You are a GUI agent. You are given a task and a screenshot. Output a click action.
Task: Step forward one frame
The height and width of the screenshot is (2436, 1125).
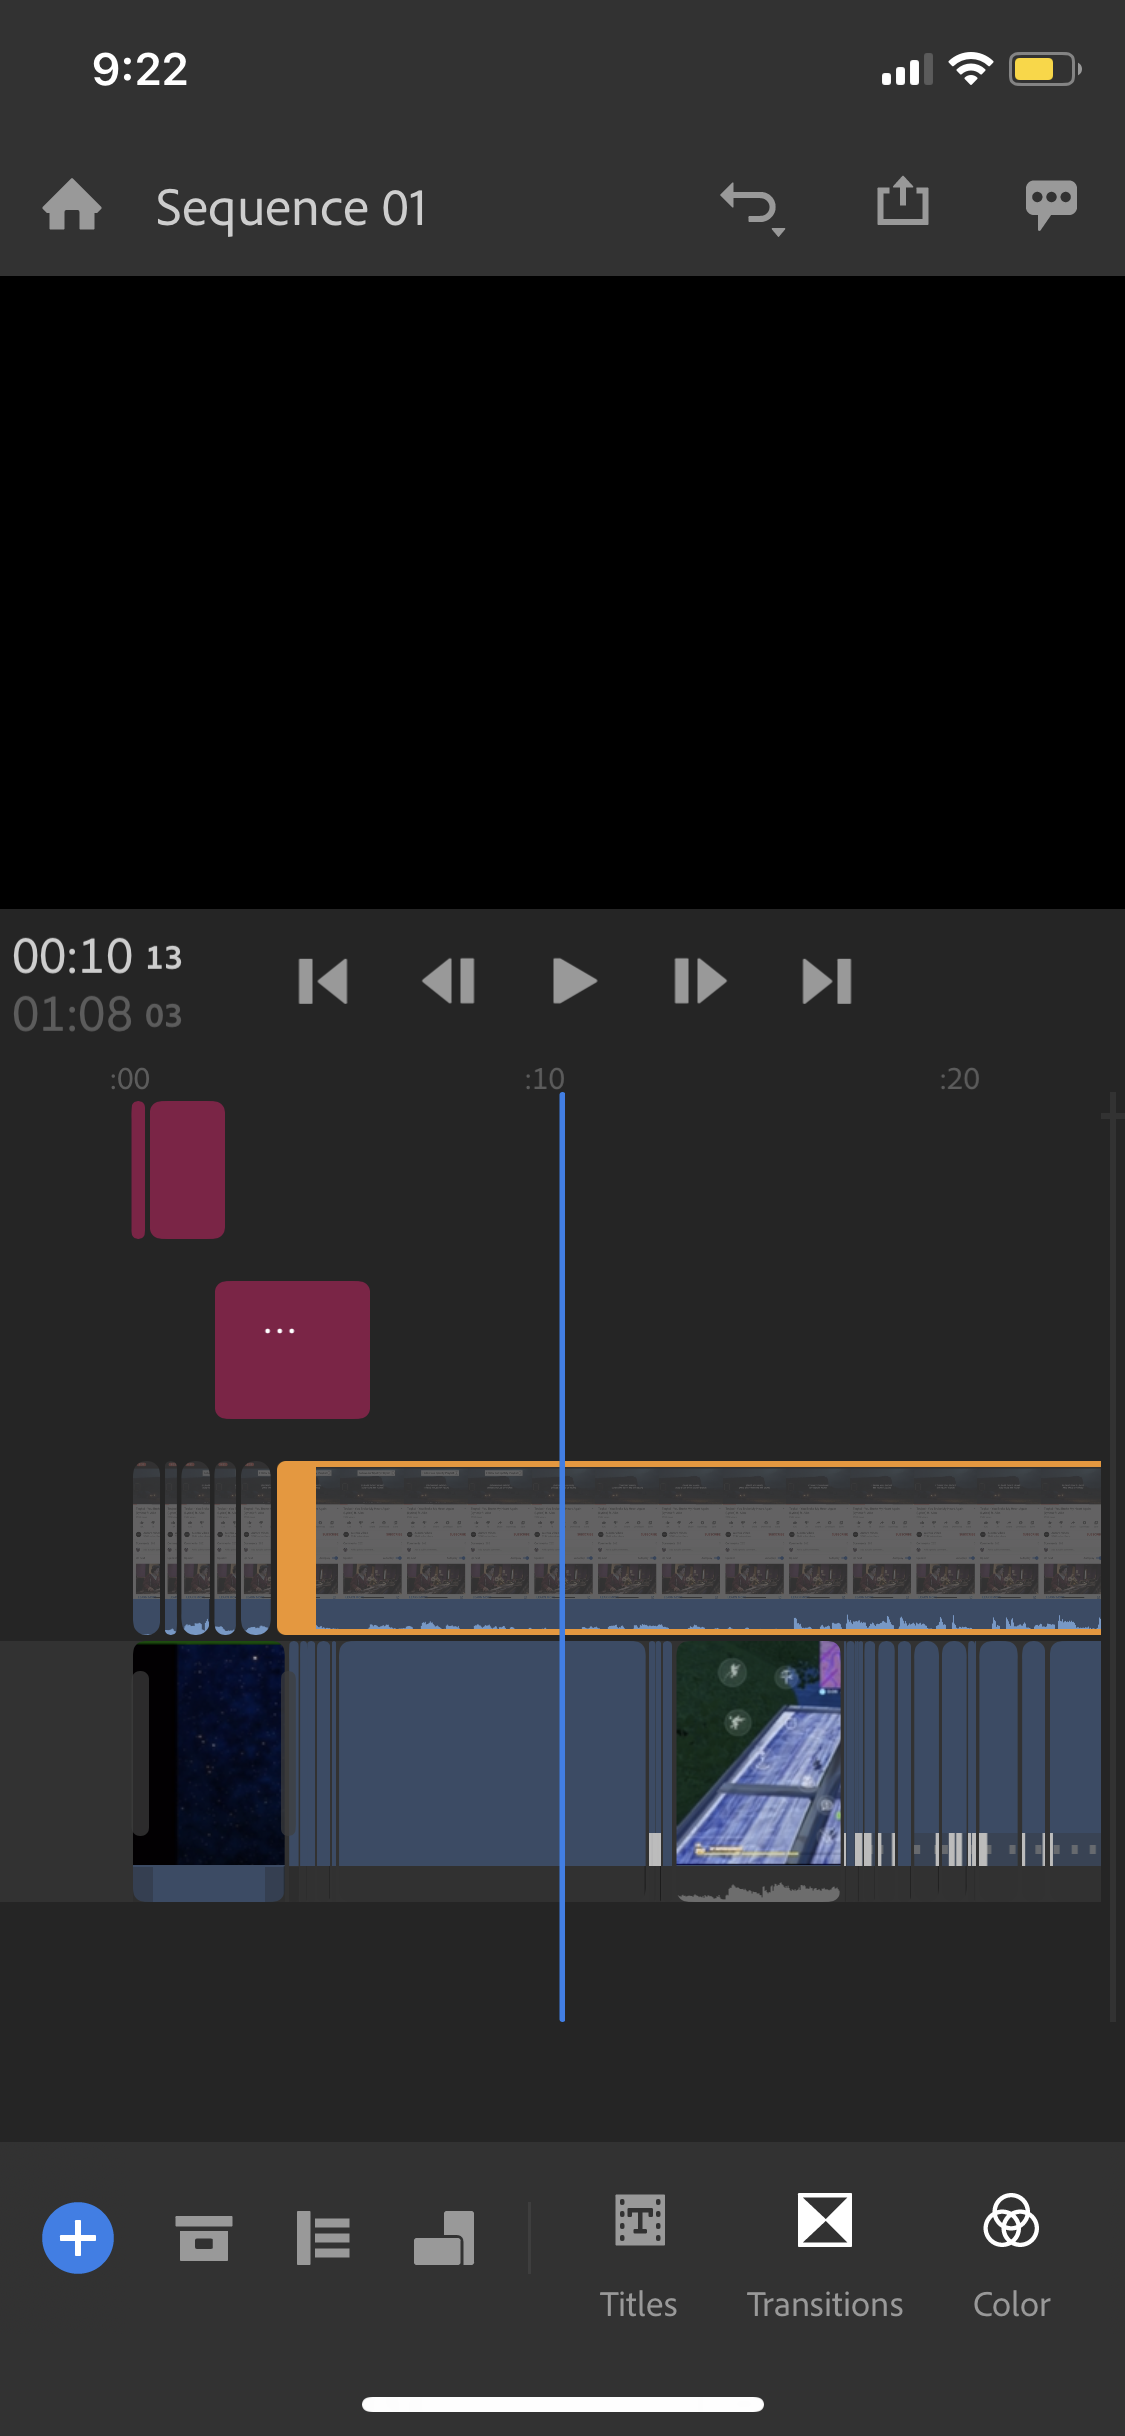[700, 981]
